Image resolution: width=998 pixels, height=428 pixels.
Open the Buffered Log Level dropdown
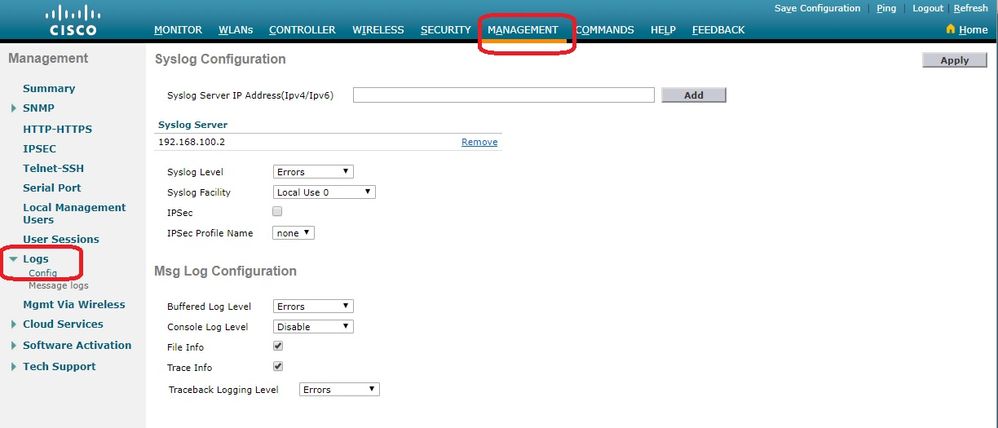313,306
